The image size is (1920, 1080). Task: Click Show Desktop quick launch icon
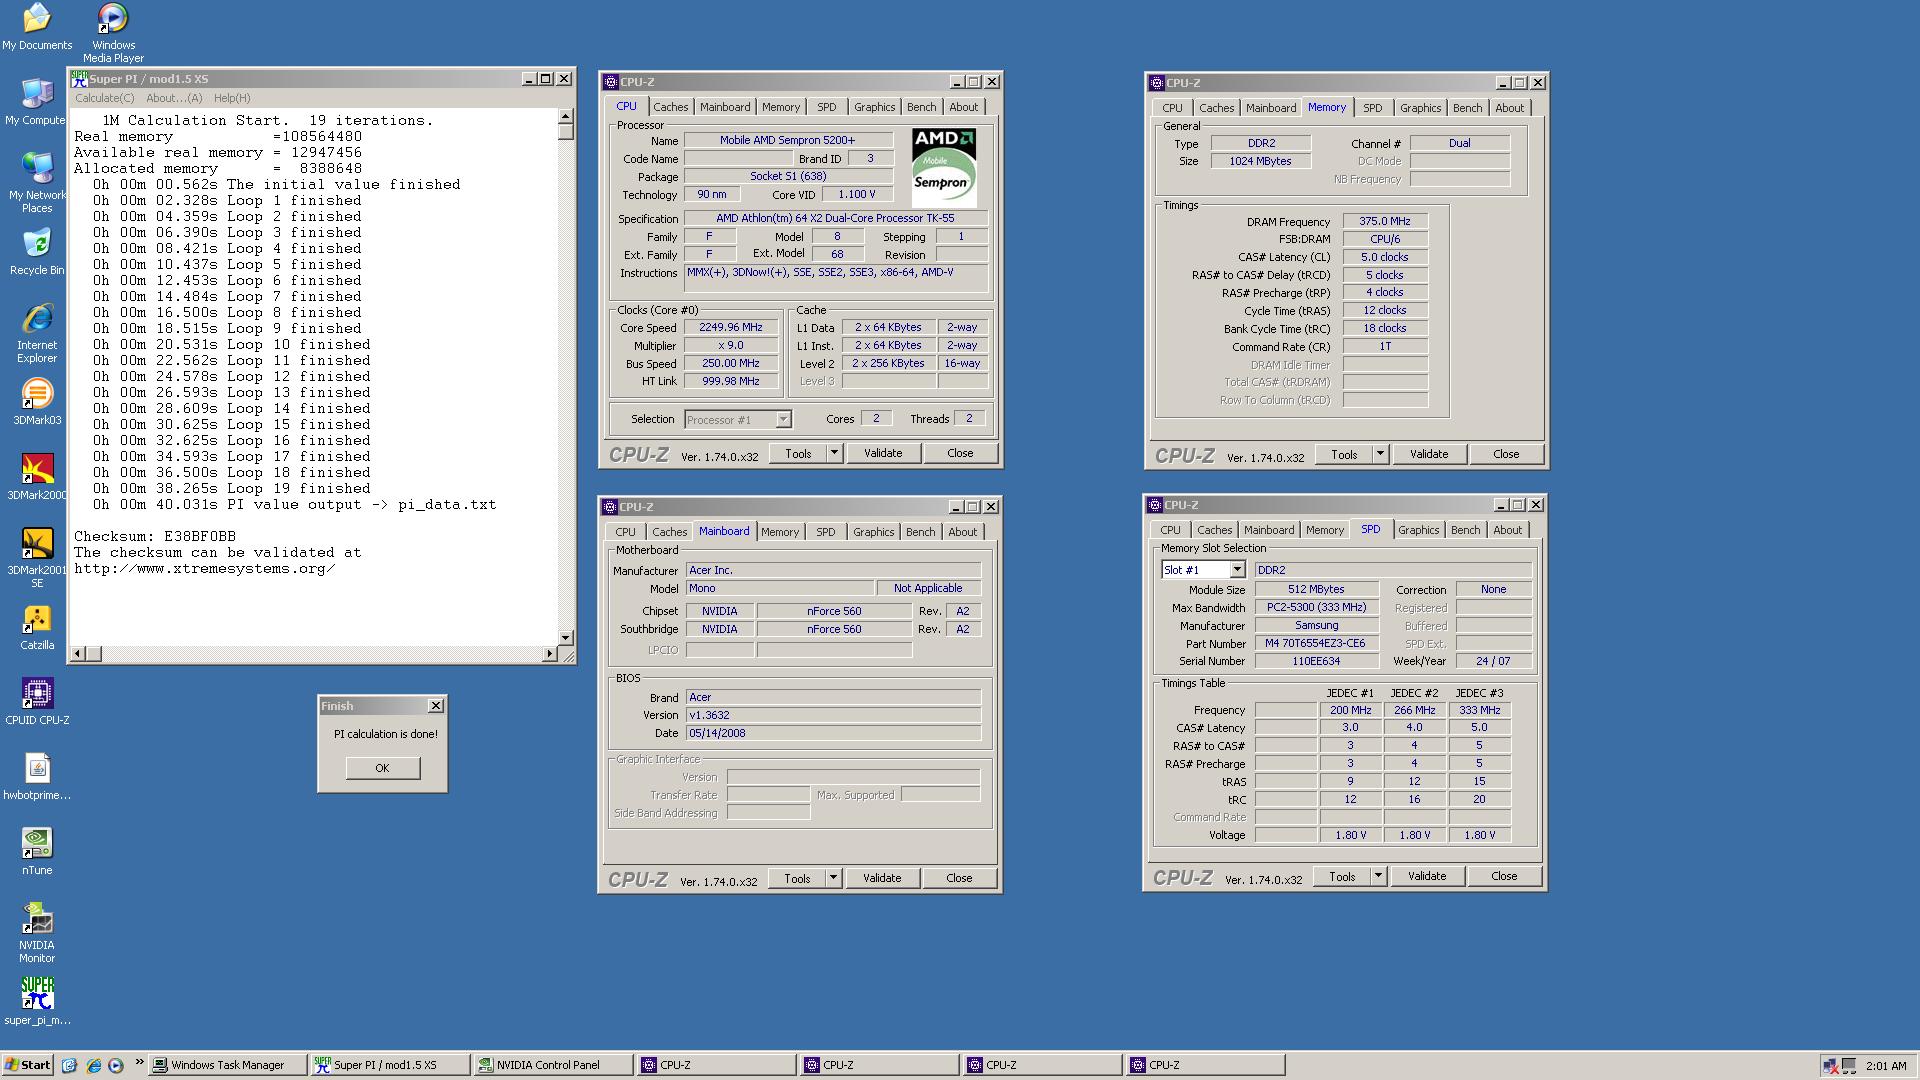point(69,1065)
